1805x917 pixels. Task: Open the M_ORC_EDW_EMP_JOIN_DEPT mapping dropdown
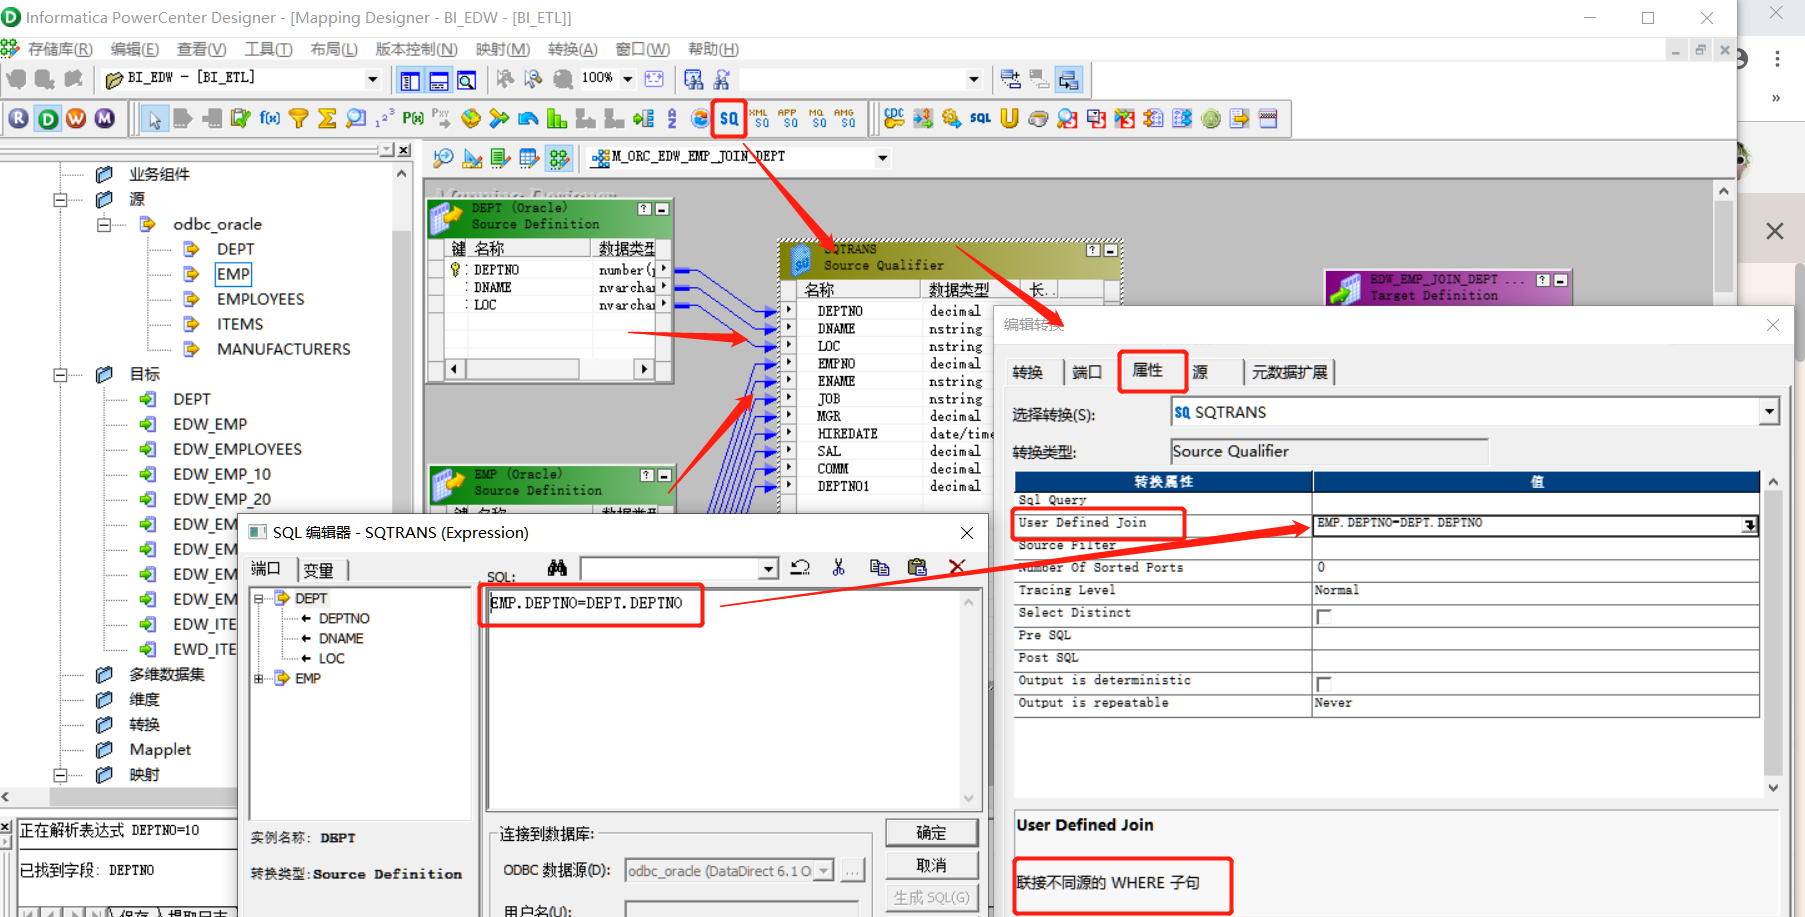882,157
